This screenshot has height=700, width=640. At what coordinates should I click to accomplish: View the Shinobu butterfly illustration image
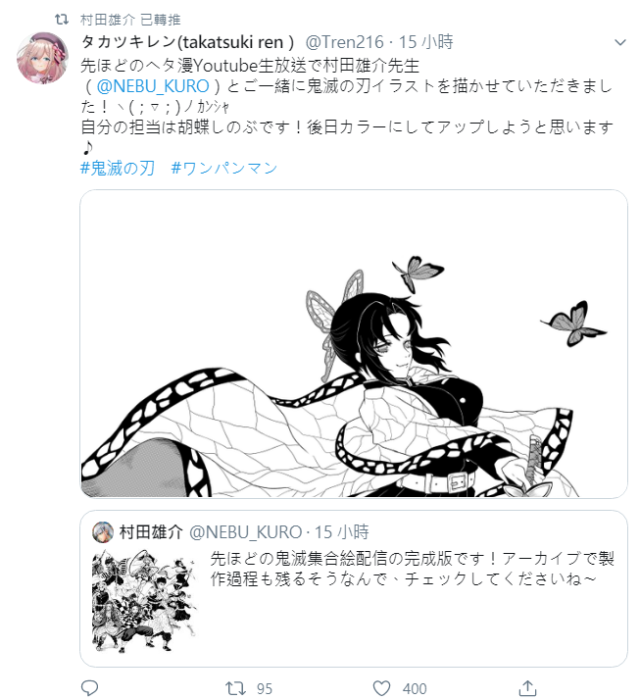coord(353,343)
